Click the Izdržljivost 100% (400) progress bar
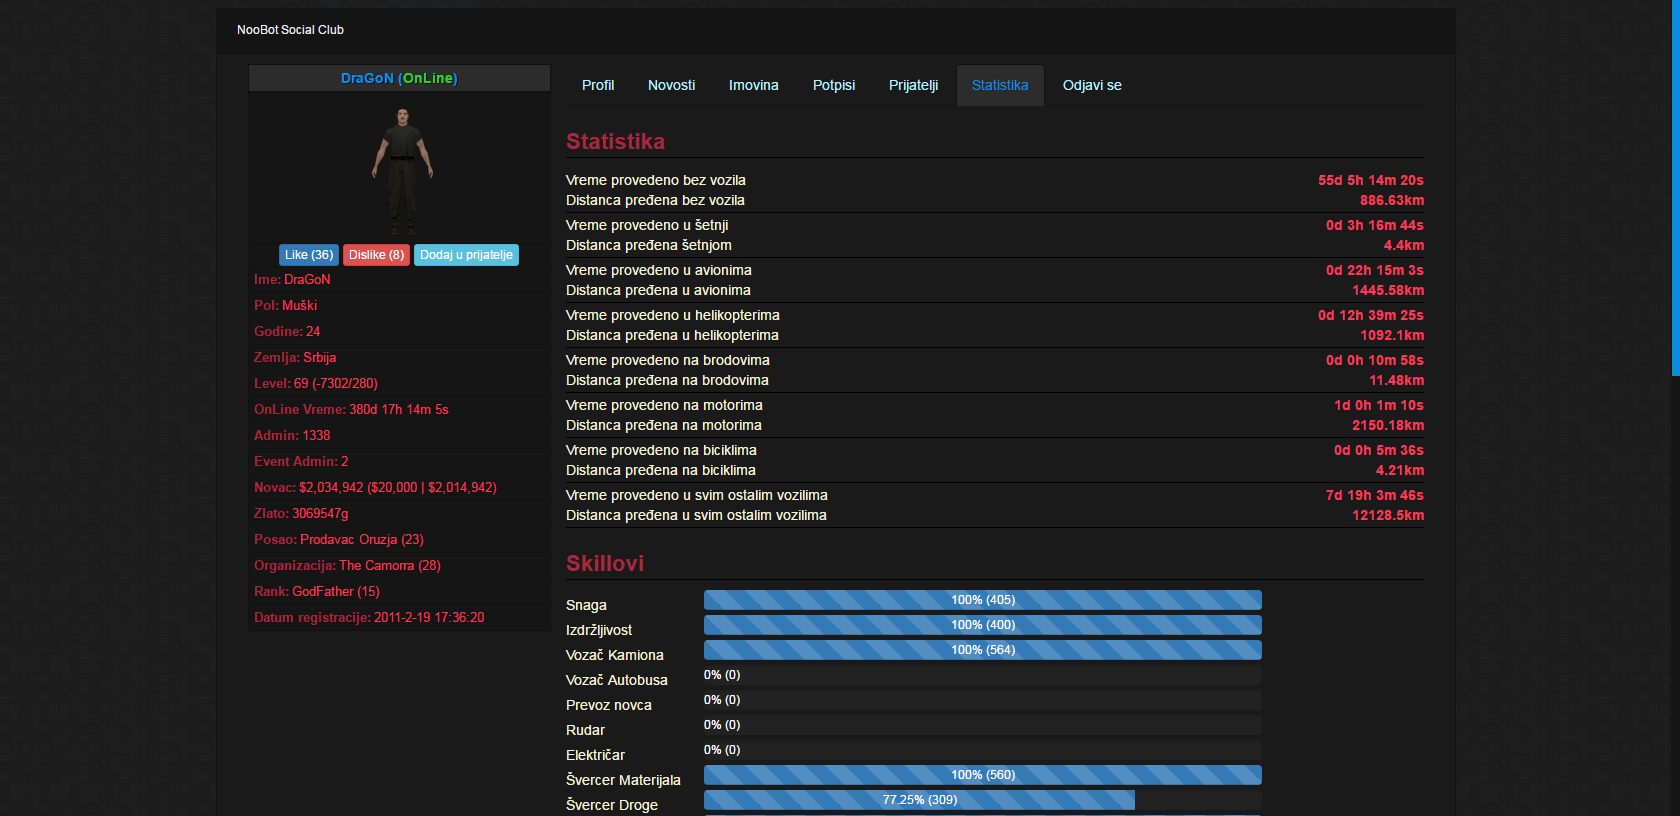 pyautogui.click(x=982, y=625)
